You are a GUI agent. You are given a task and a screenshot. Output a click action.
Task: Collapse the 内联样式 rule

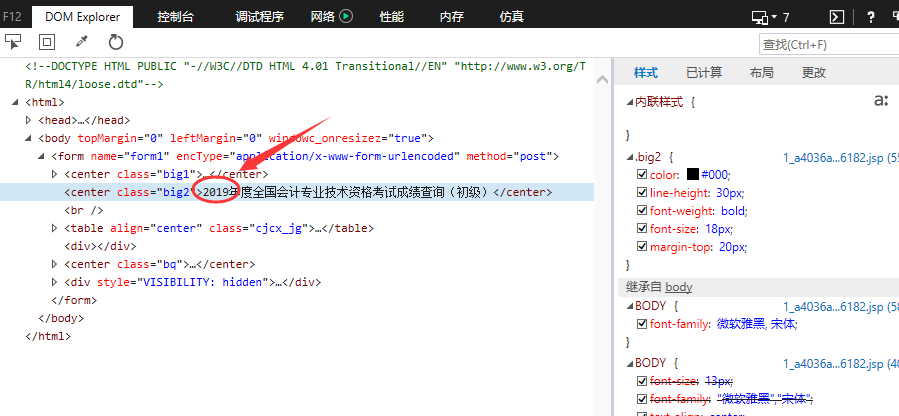tap(630, 103)
